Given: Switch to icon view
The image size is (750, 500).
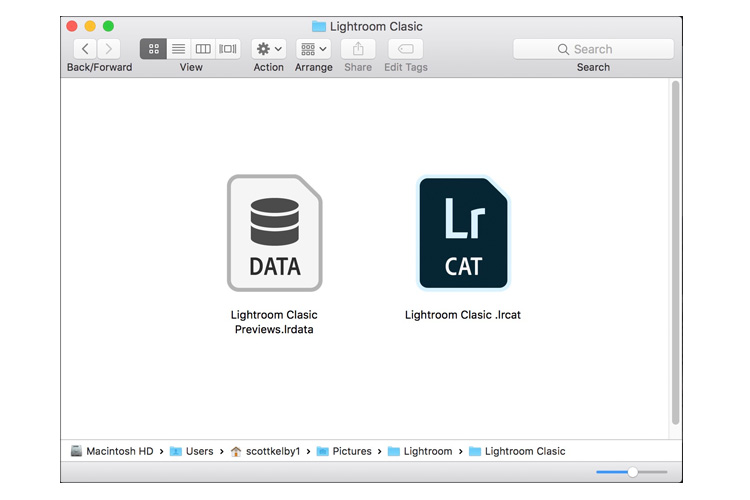Looking at the screenshot, I should click(x=153, y=49).
